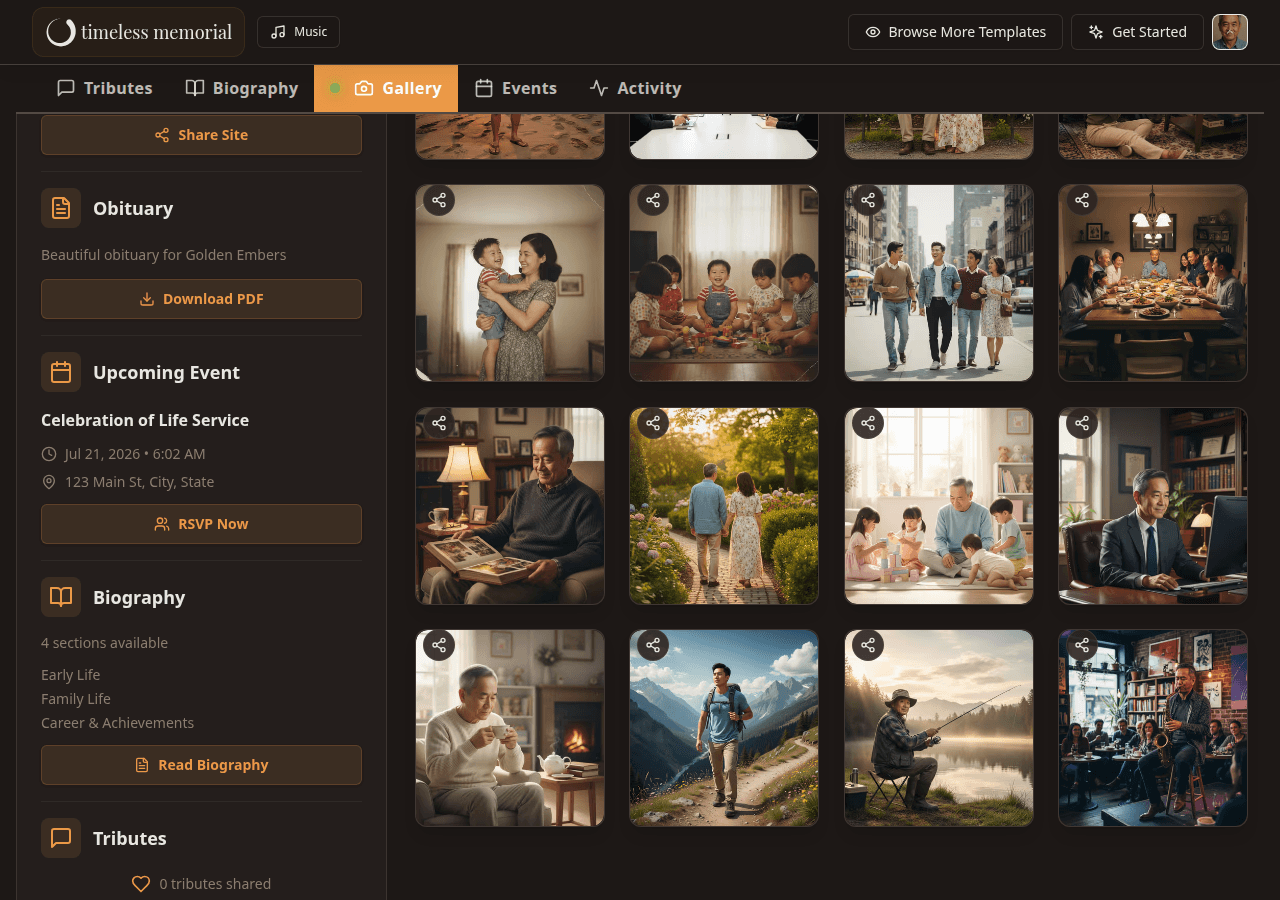
Task: Click share icon on man drinking tea photo
Action: pyautogui.click(x=439, y=645)
